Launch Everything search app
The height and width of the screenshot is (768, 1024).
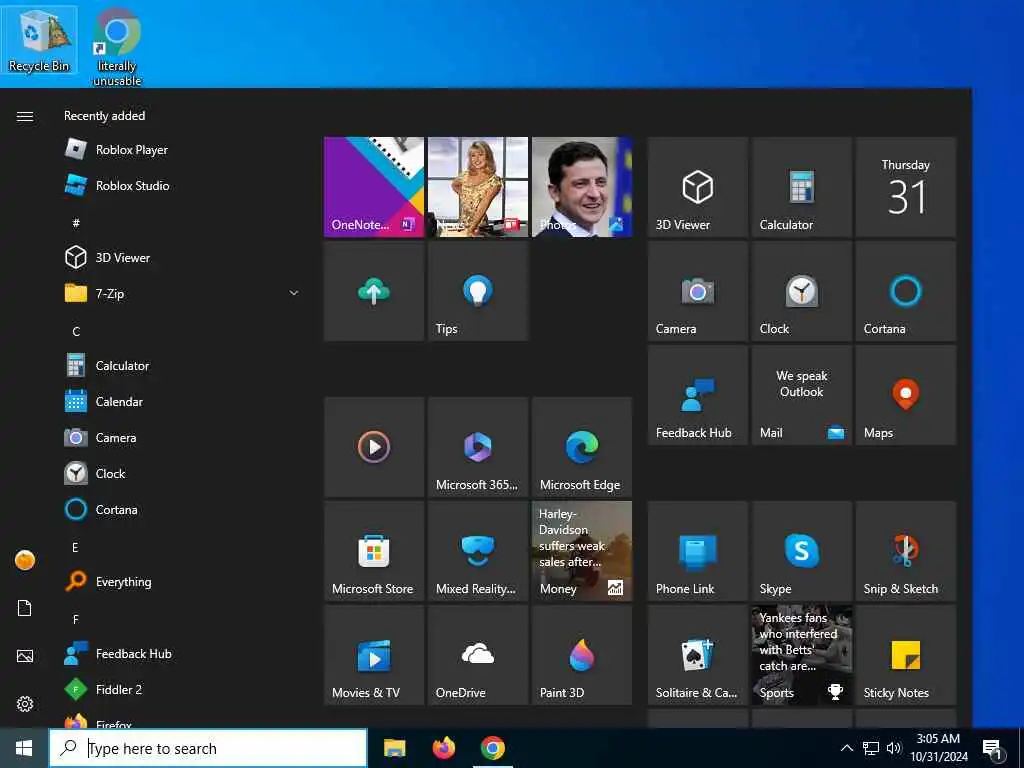[183, 581]
